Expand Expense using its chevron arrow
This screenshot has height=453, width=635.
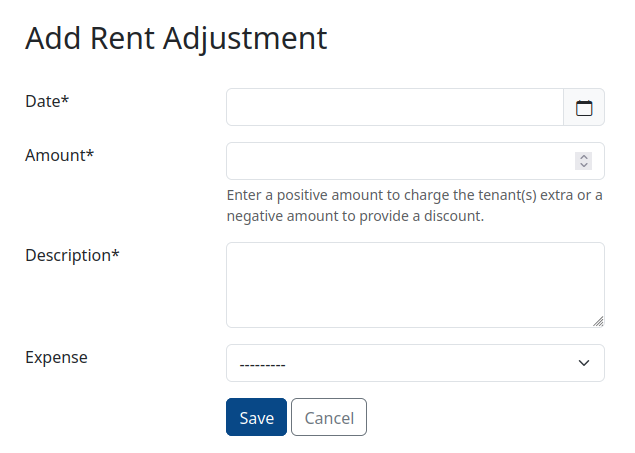[584, 363]
